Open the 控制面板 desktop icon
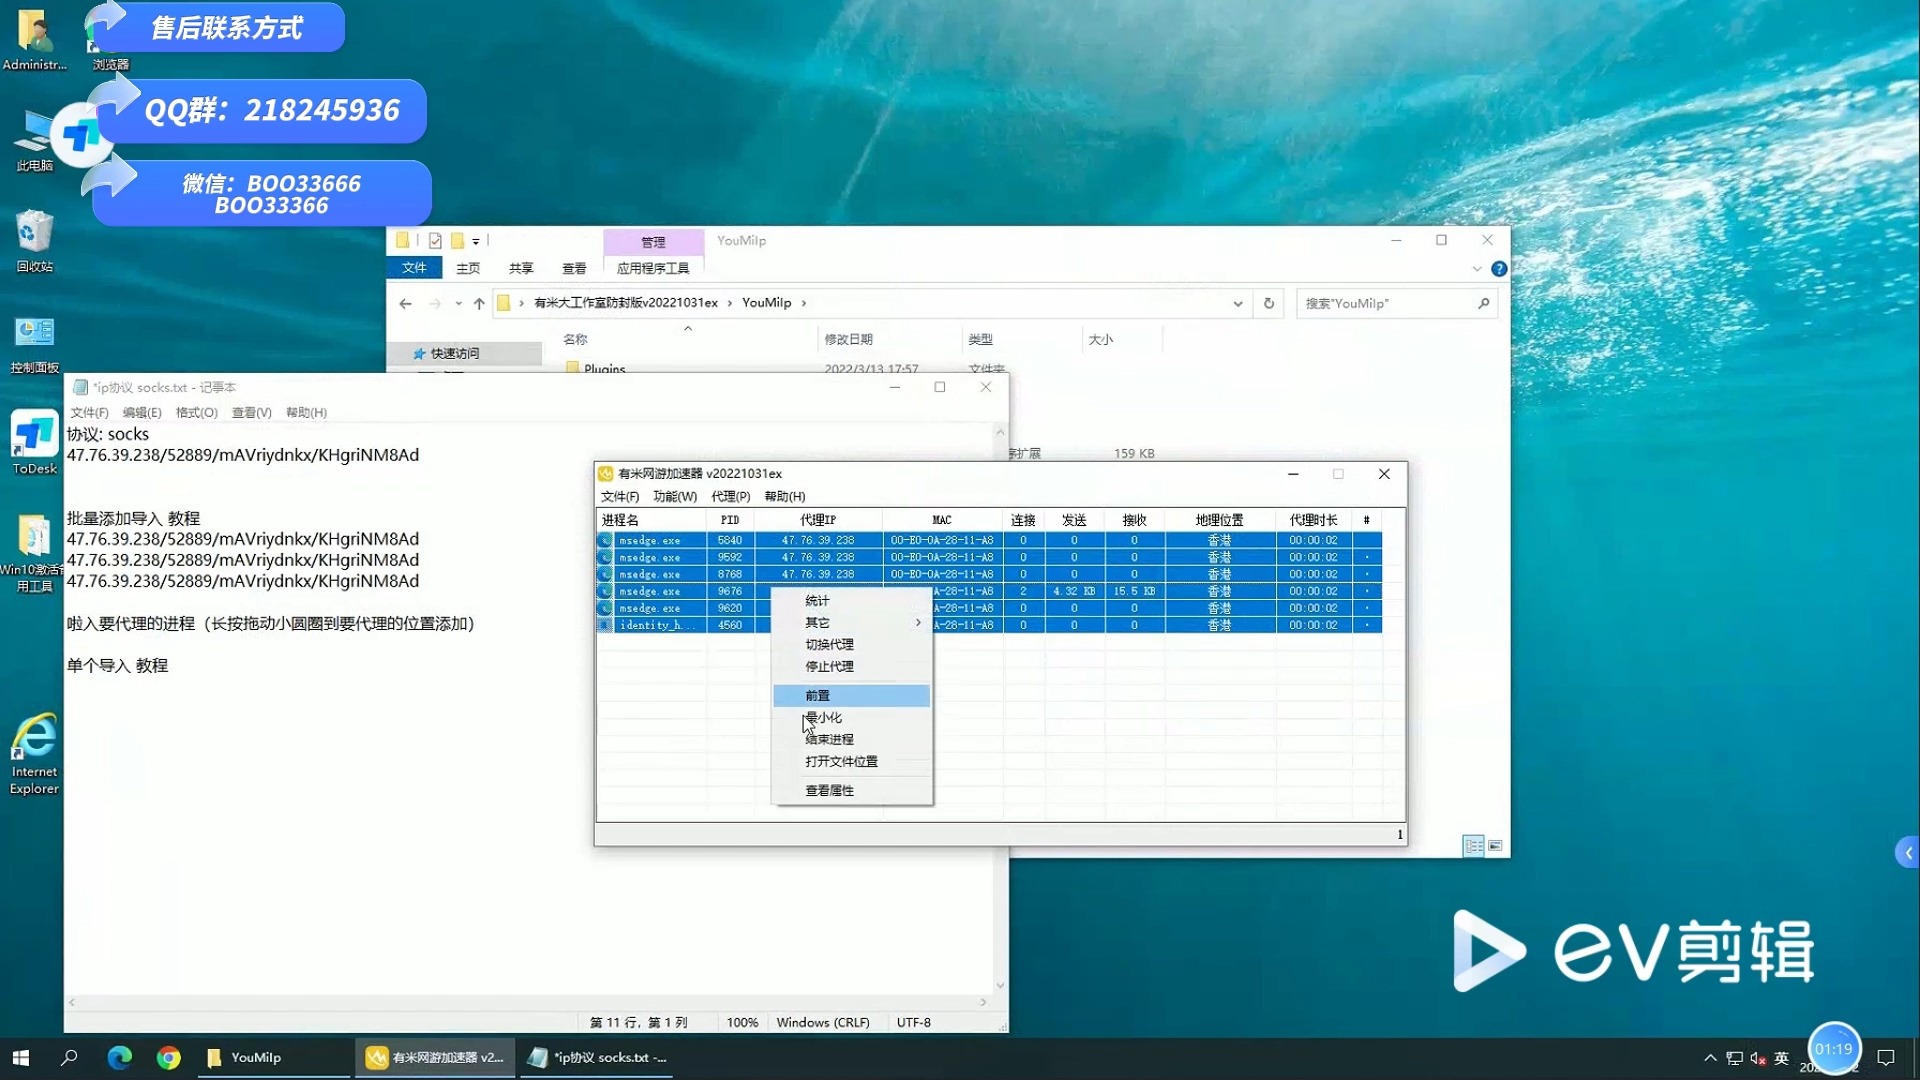 tap(34, 344)
